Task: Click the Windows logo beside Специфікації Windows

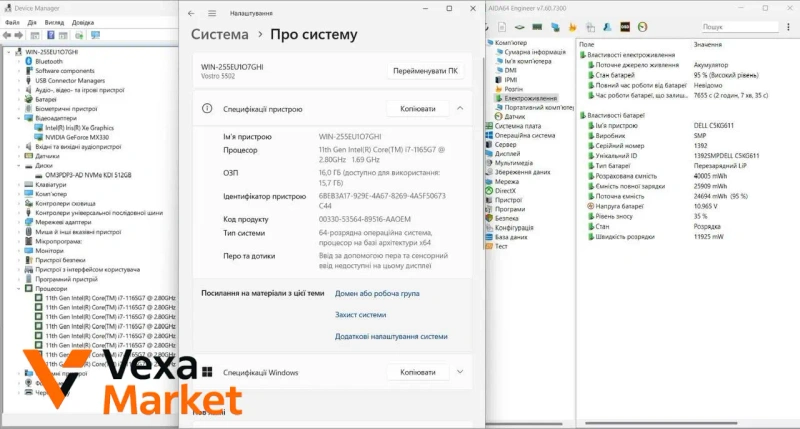Action: pyautogui.click(x=207, y=372)
